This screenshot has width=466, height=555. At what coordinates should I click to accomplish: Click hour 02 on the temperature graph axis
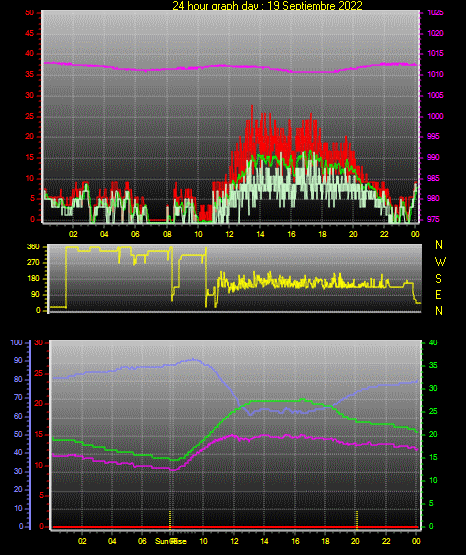click(x=82, y=541)
